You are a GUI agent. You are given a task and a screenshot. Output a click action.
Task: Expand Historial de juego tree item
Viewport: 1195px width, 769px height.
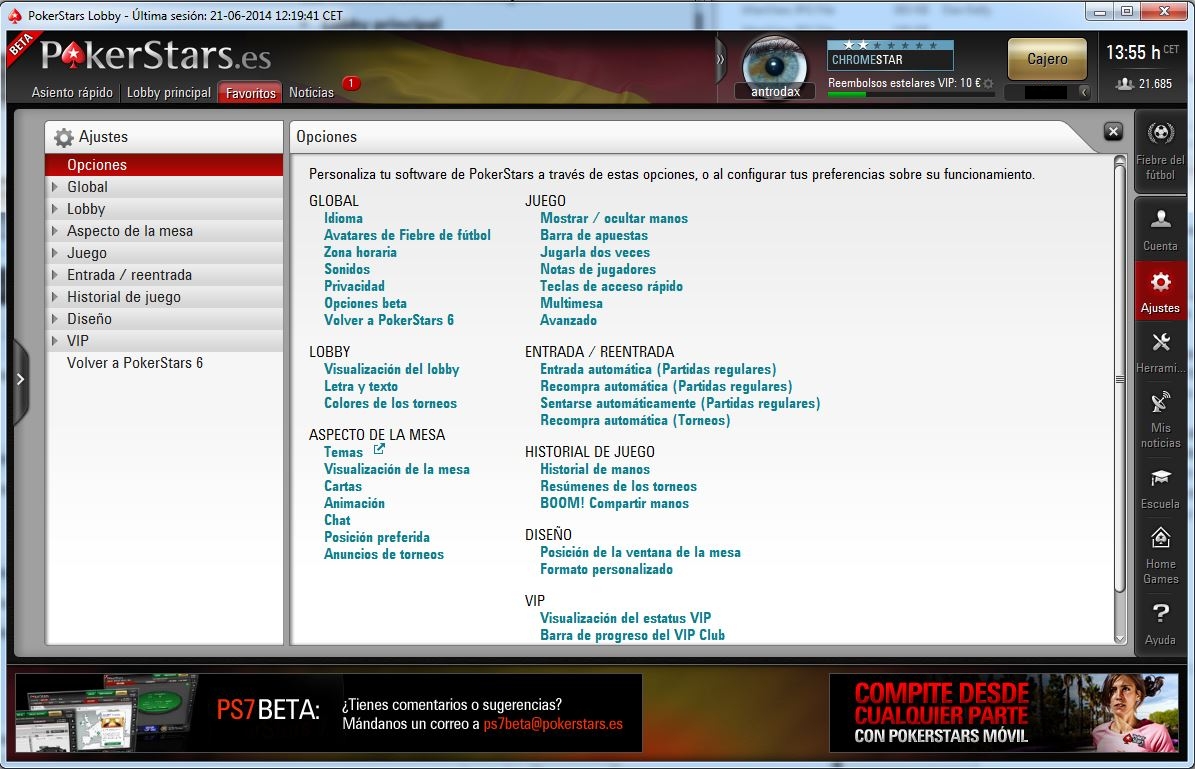tap(55, 297)
